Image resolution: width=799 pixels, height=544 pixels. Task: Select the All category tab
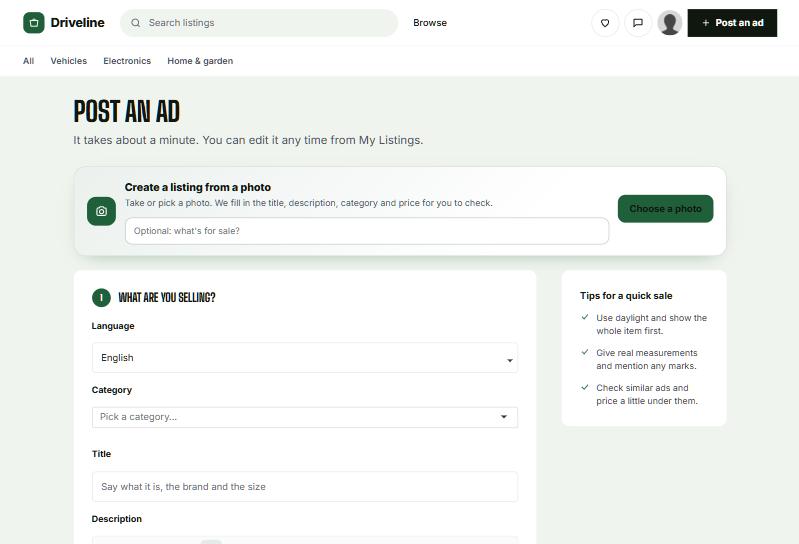tap(29, 61)
